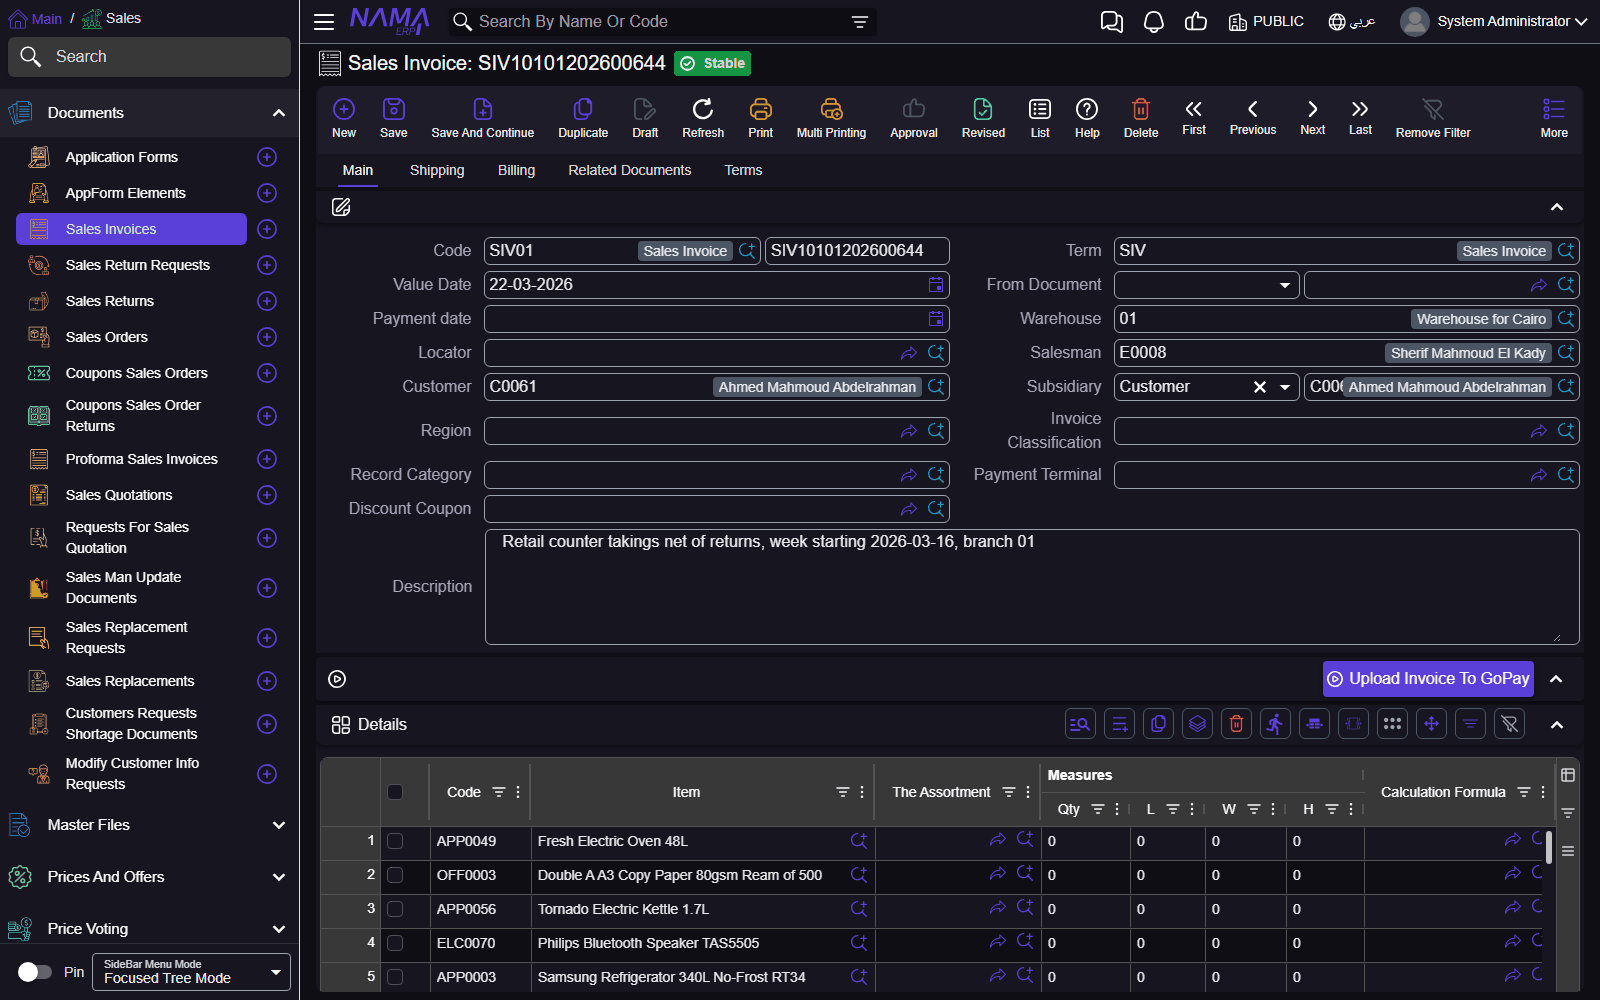Check the select-all checkbox in Details header
Image resolution: width=1600 pixels, height=1000 pixels.
395,792
